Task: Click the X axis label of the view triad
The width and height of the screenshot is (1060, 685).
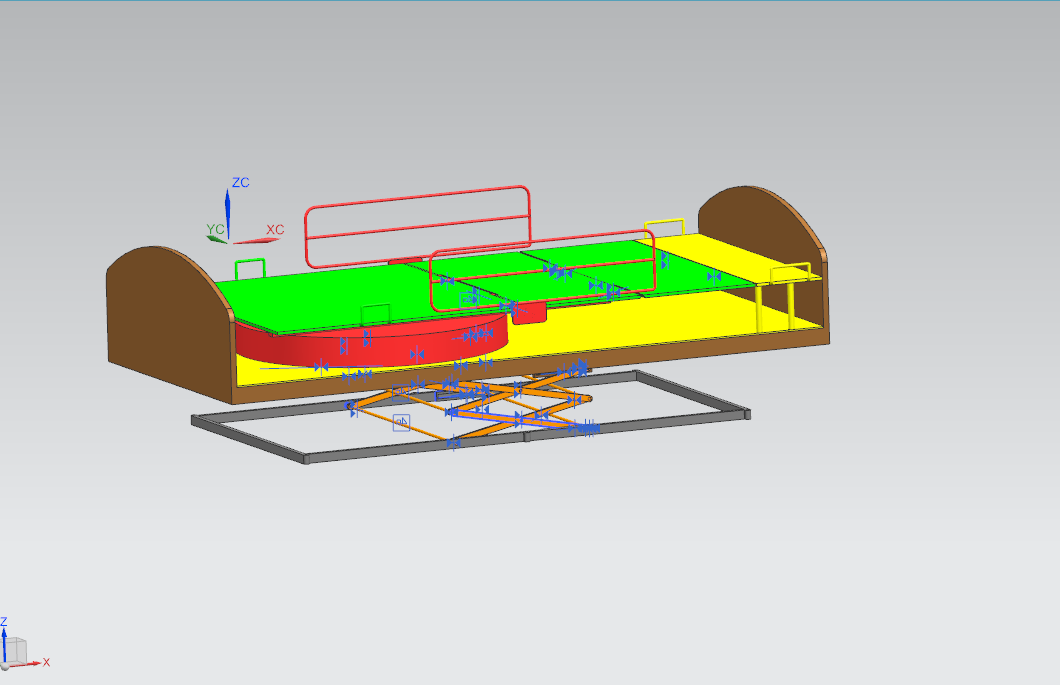Action: (x=46, y=662)
